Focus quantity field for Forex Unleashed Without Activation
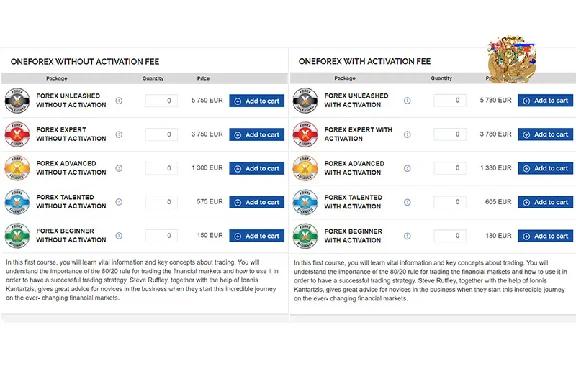This screenshot has width=576, height=368. (162, 101)
